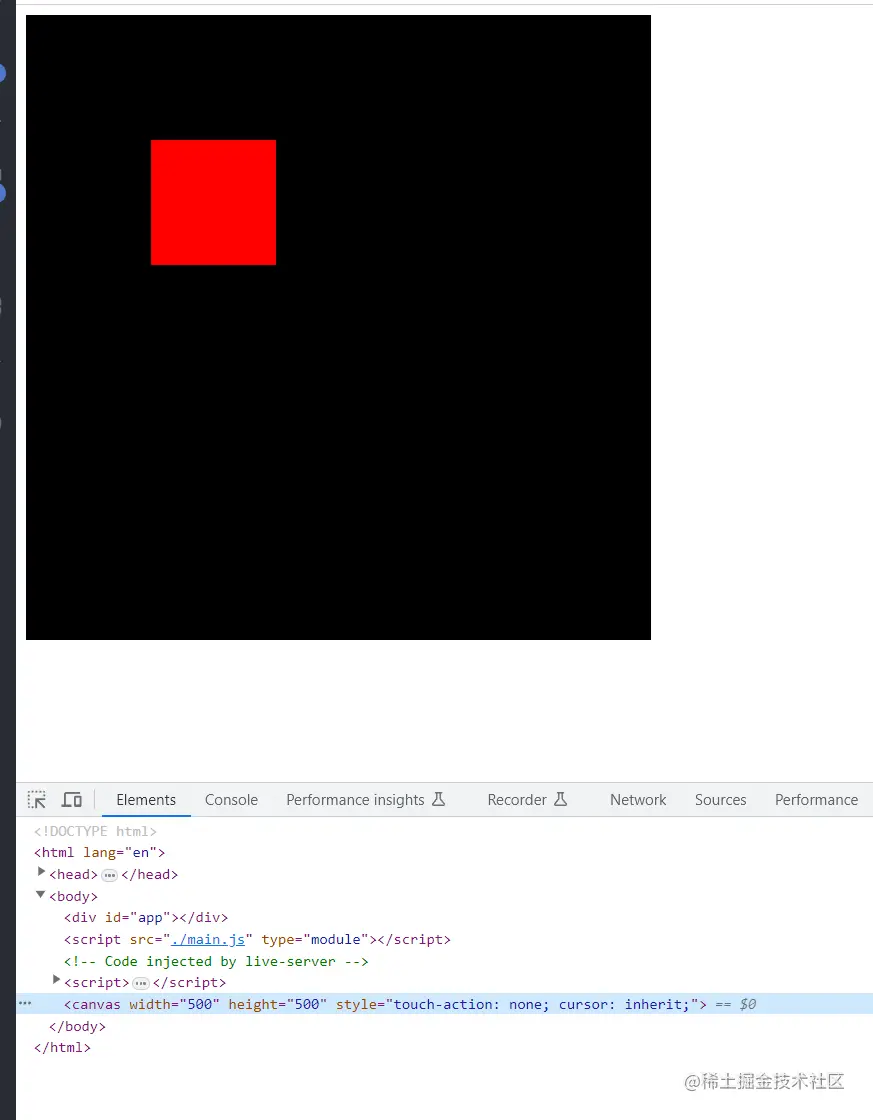Open the ./main.js source link
873x1120 pixels.
tap(208, 939)
